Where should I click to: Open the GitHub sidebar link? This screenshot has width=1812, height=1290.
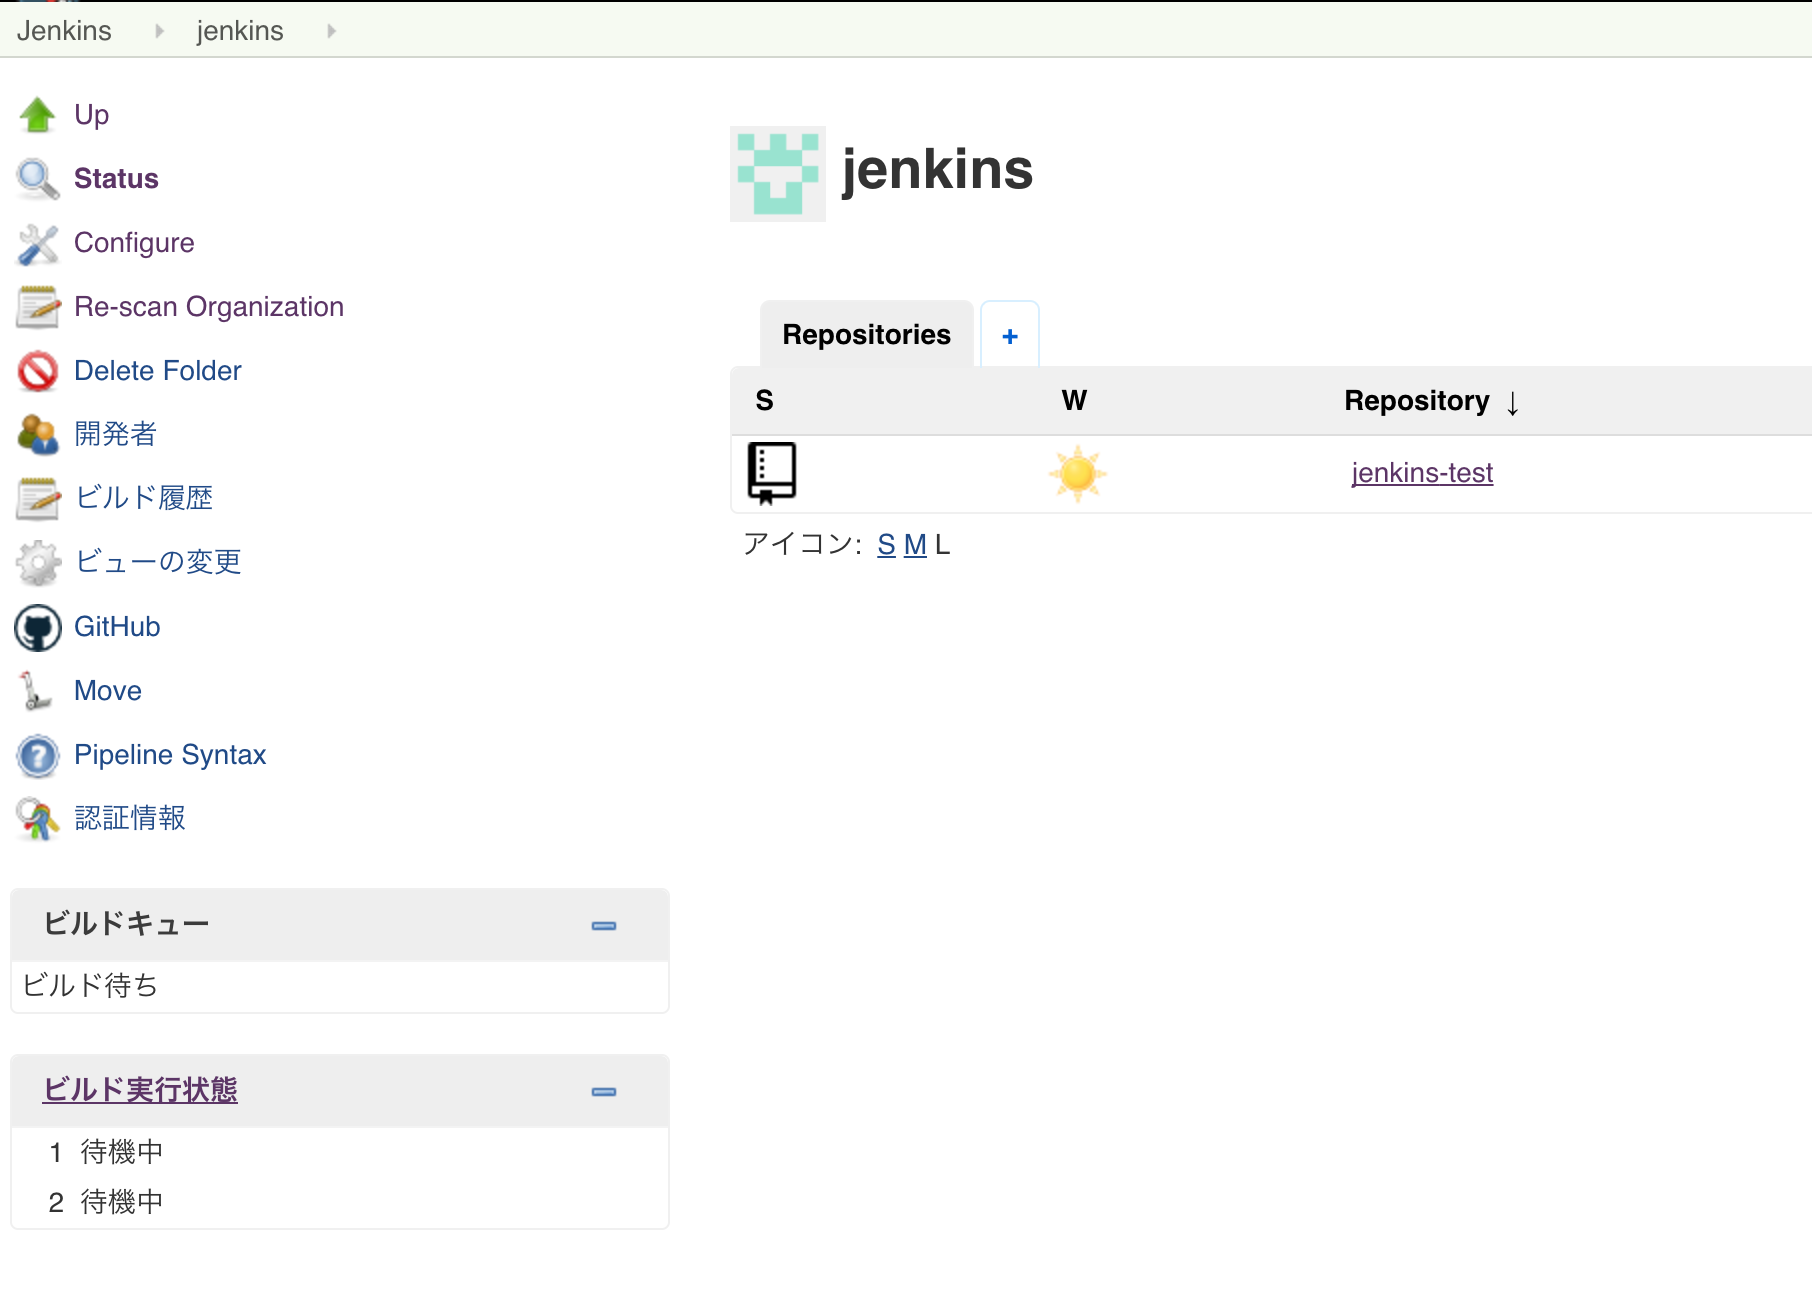(117, 626)
